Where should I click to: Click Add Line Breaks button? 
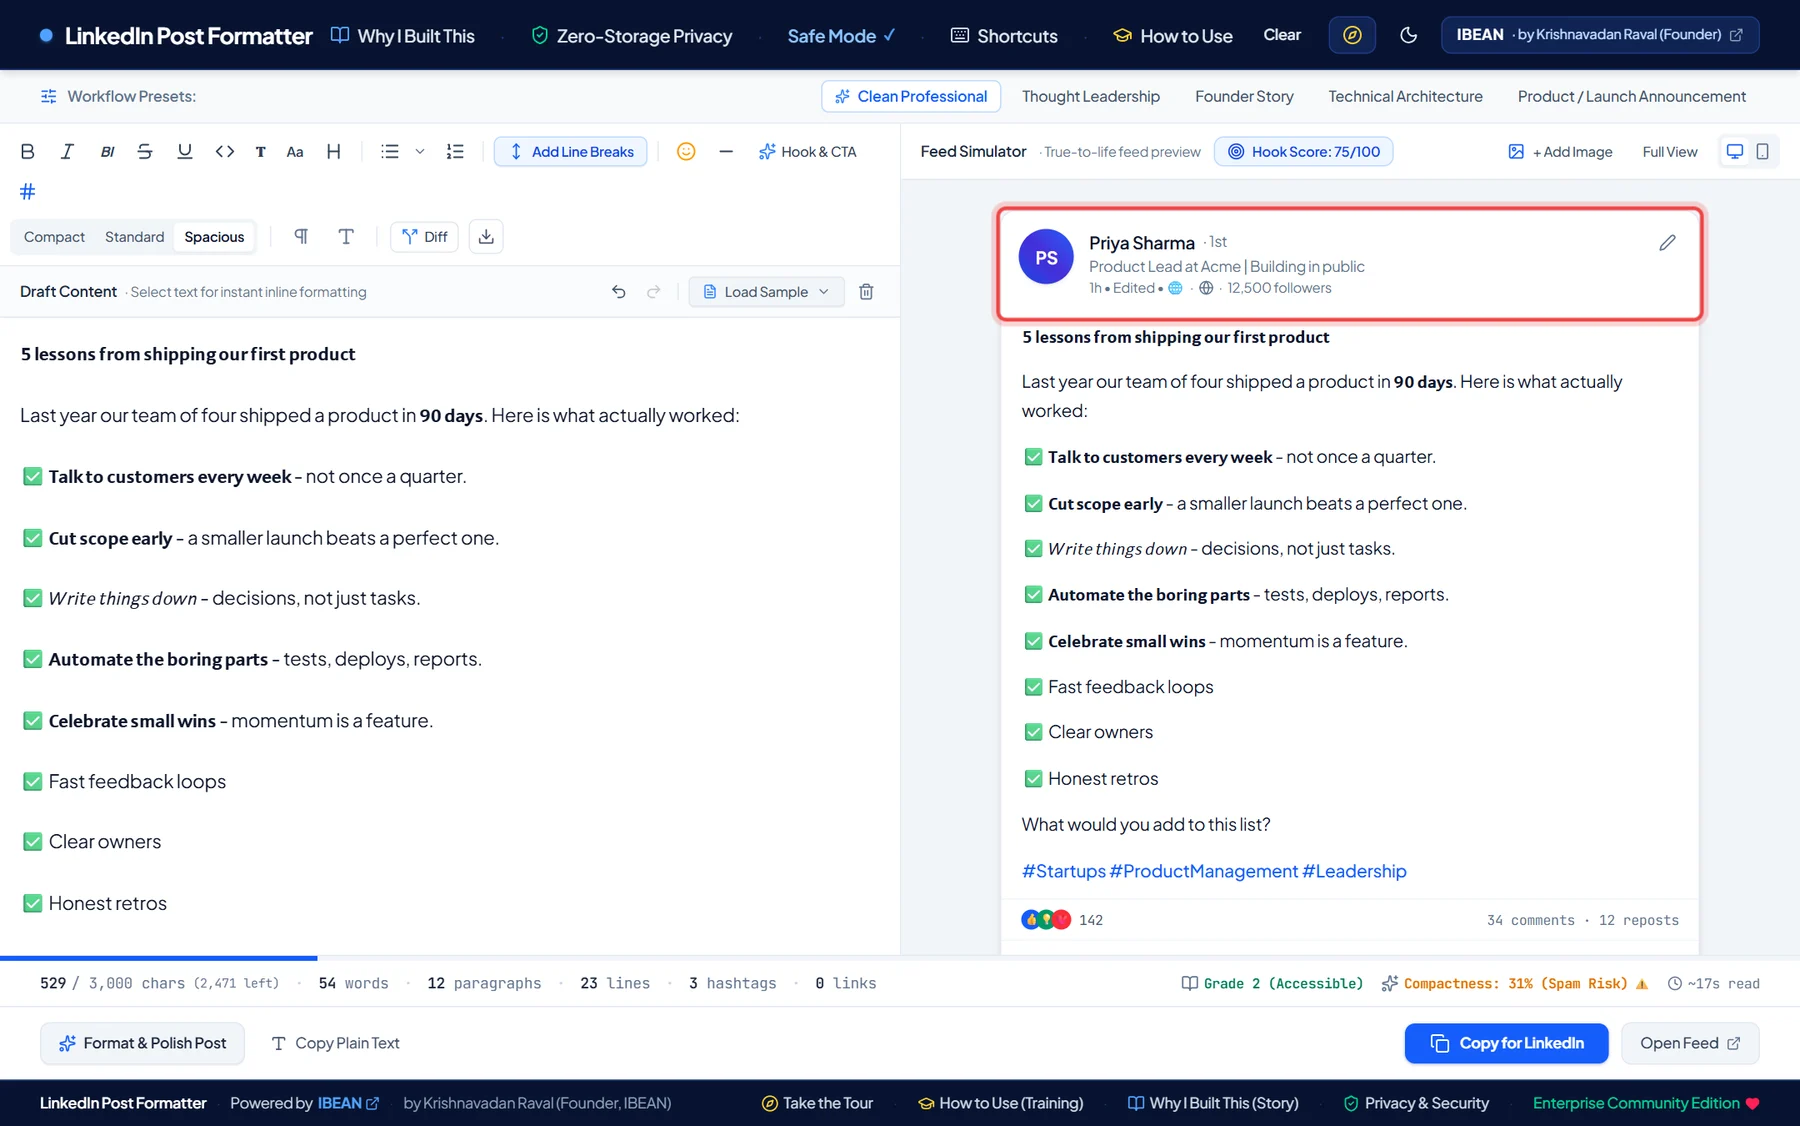click(x=571, y=152)
